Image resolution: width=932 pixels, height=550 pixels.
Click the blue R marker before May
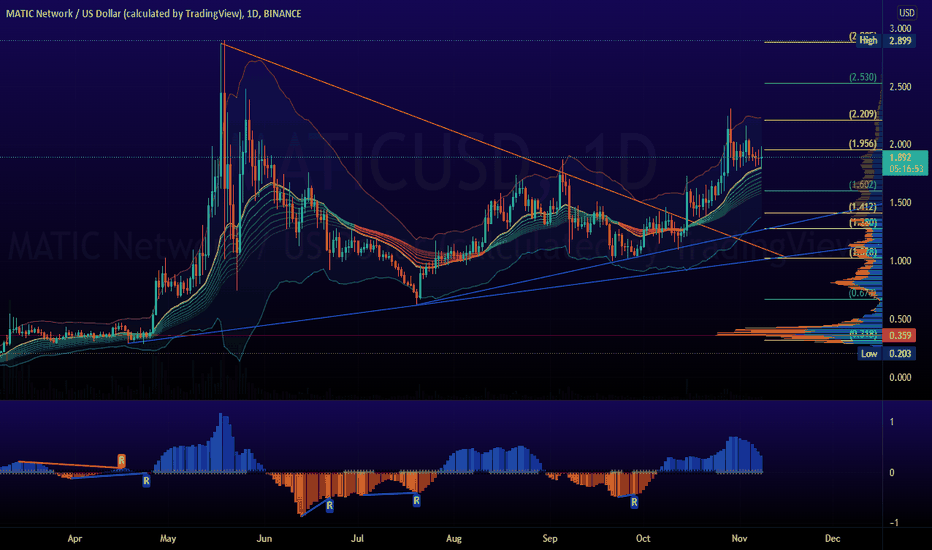point(146,481)
